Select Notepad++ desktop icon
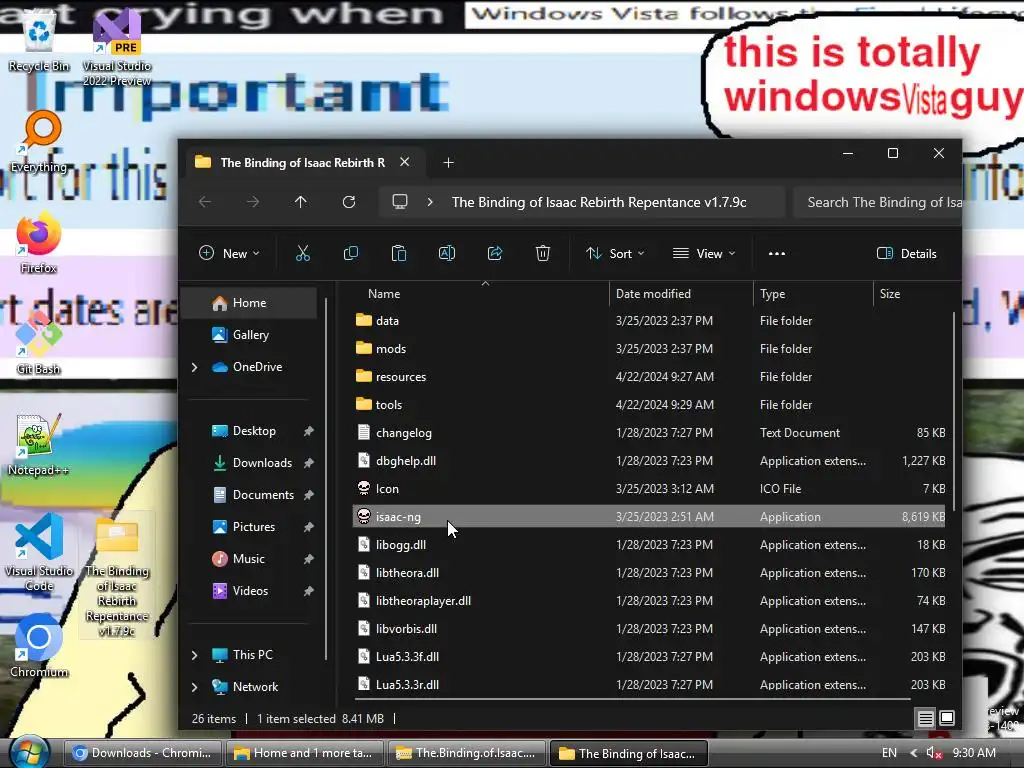The height and width of the screenshot is (768, 1024). pyautogui.click(x=38, y=444)
